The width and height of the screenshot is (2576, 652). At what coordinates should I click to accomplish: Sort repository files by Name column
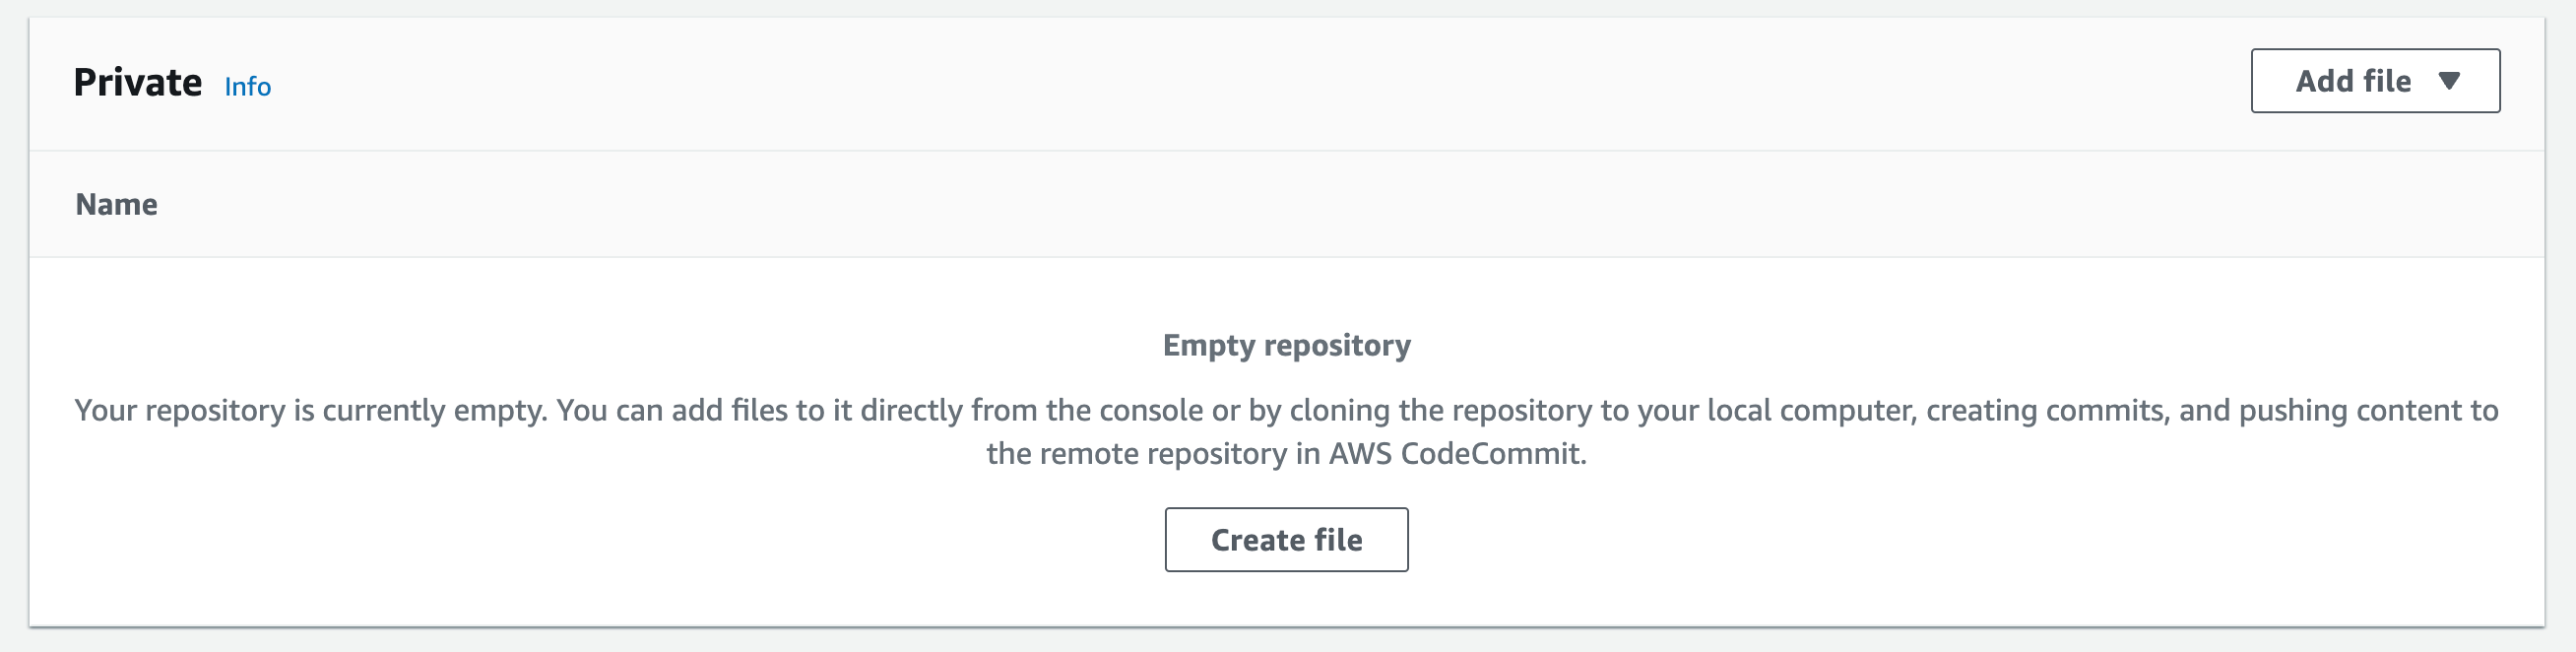tap(116, 203)
